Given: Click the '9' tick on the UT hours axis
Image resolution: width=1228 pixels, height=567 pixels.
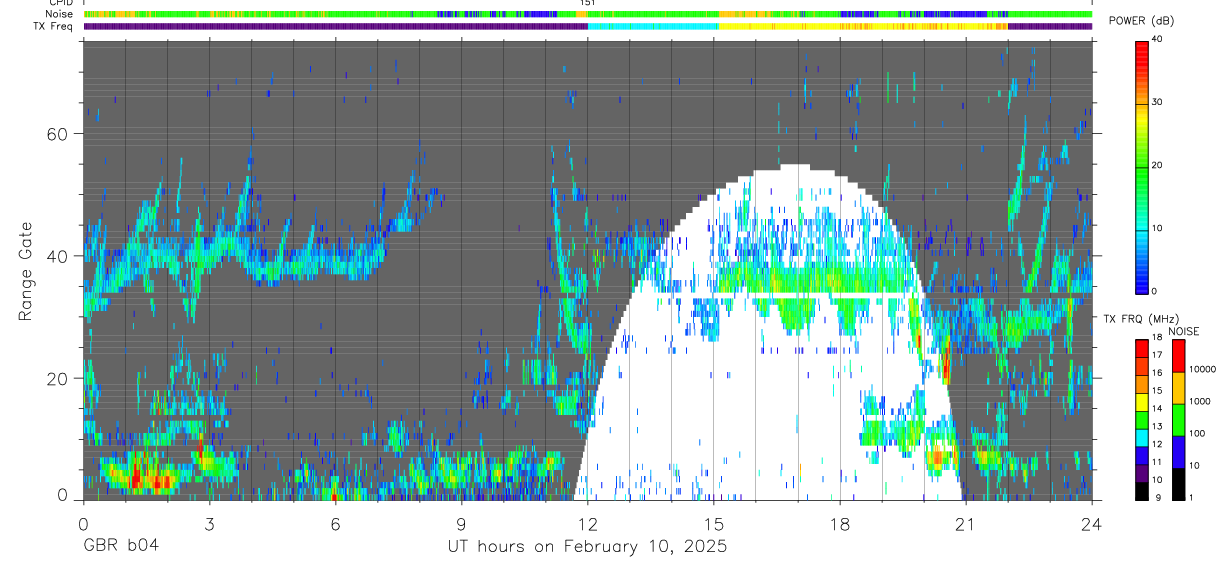Looking at the screenshot, I should pyautogui.click(x=461, y=523).
